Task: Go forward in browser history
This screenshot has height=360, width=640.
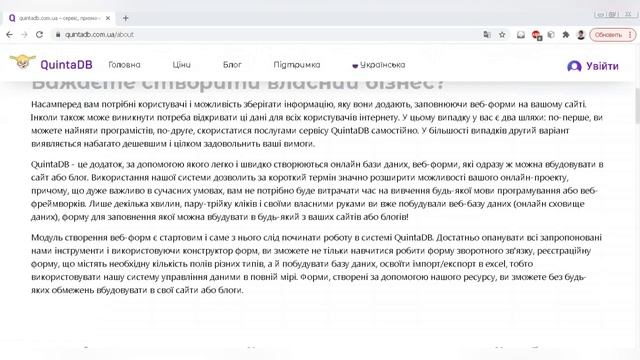Action: 24,35
